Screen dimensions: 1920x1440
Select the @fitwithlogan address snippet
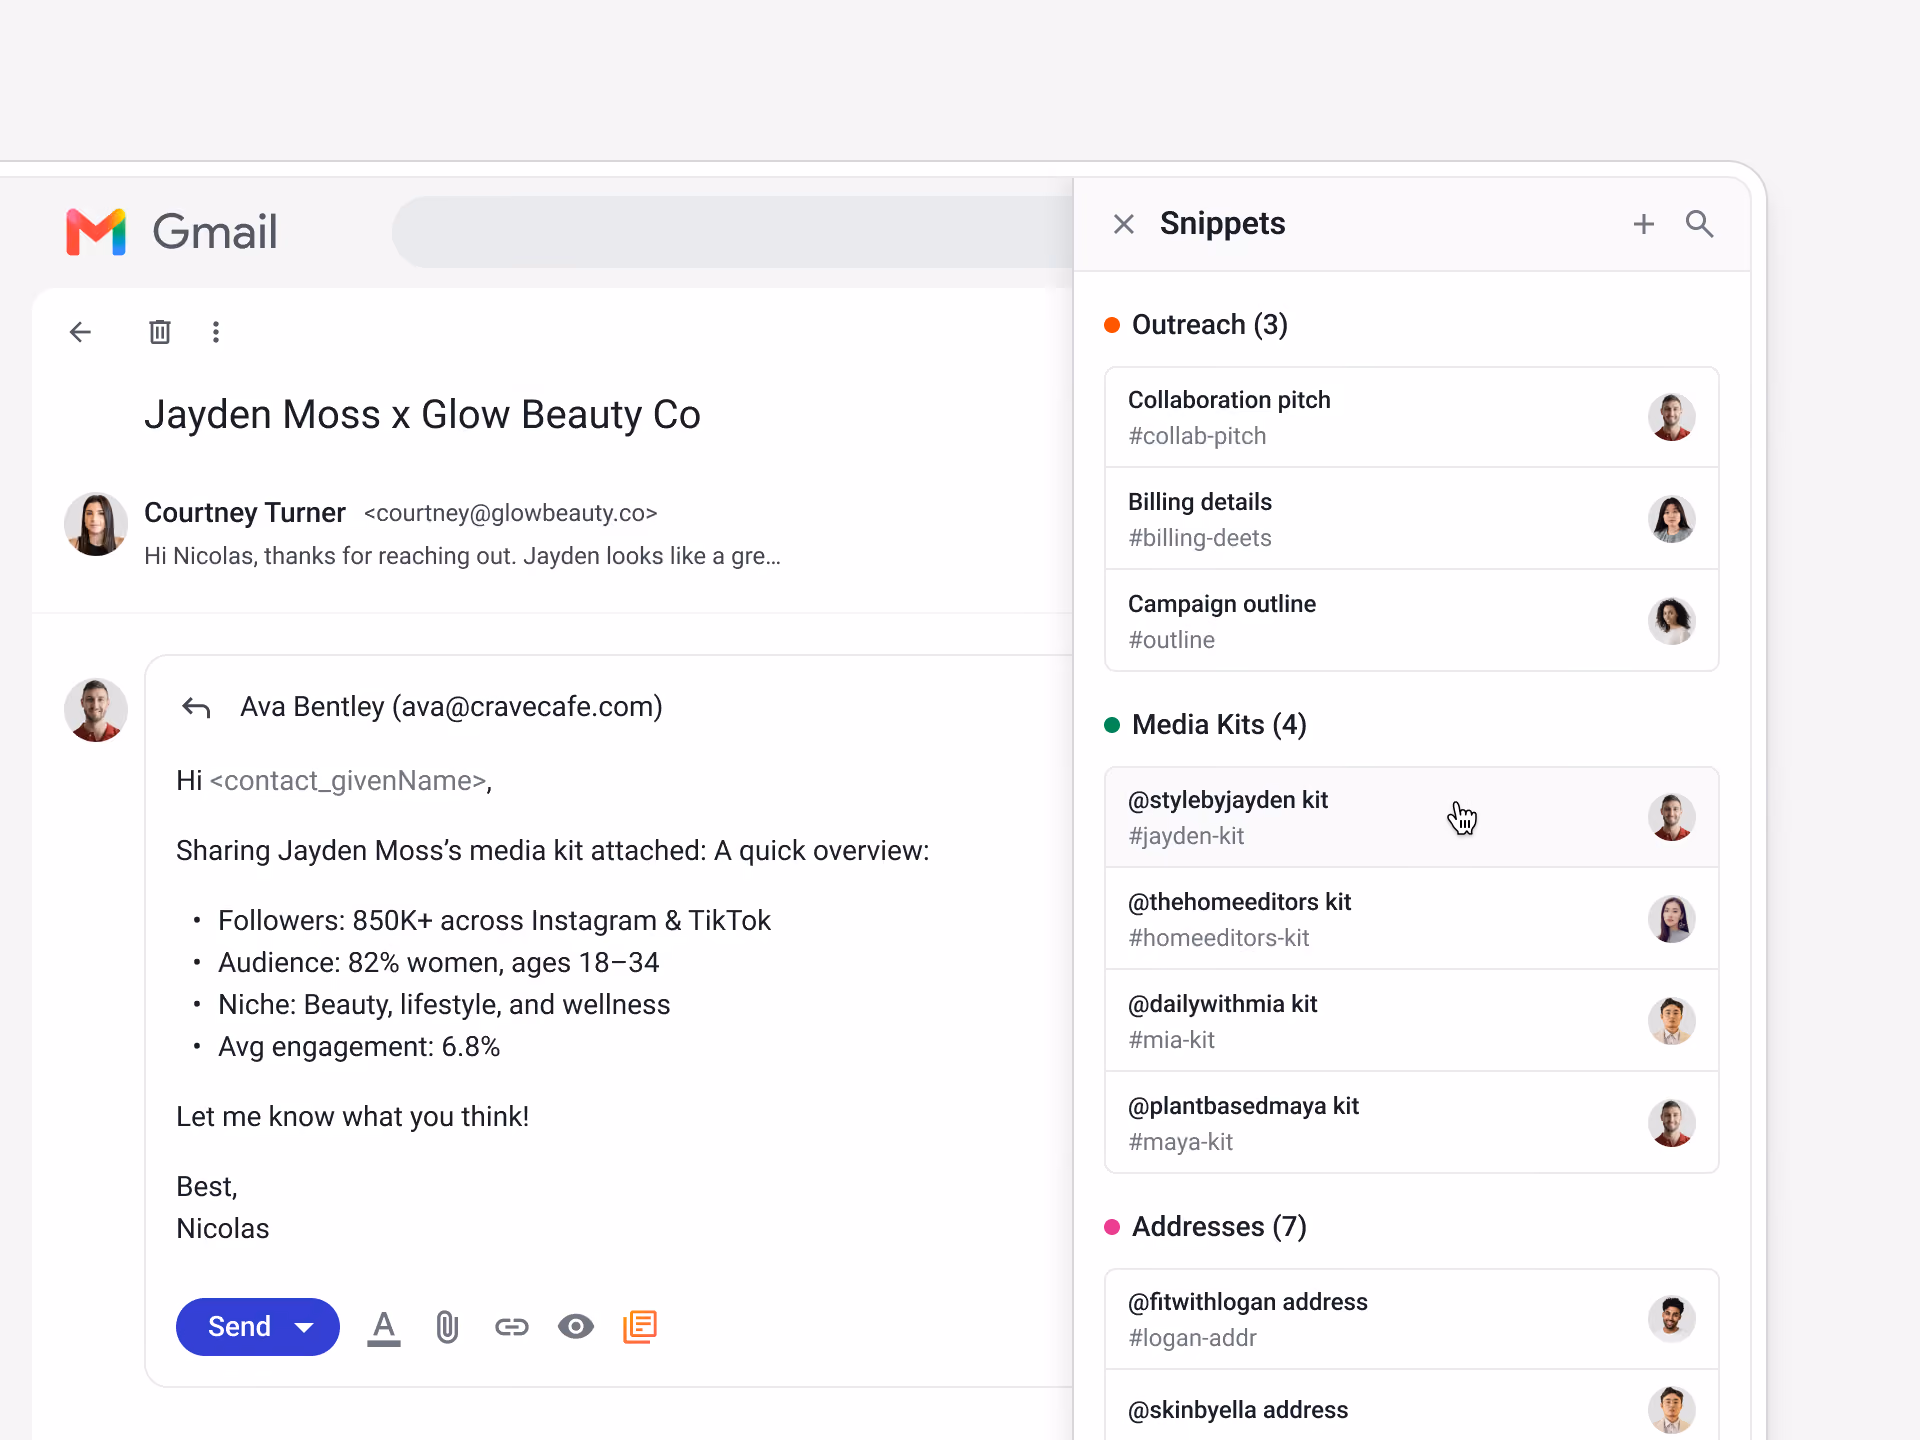pos(1412,1319)
